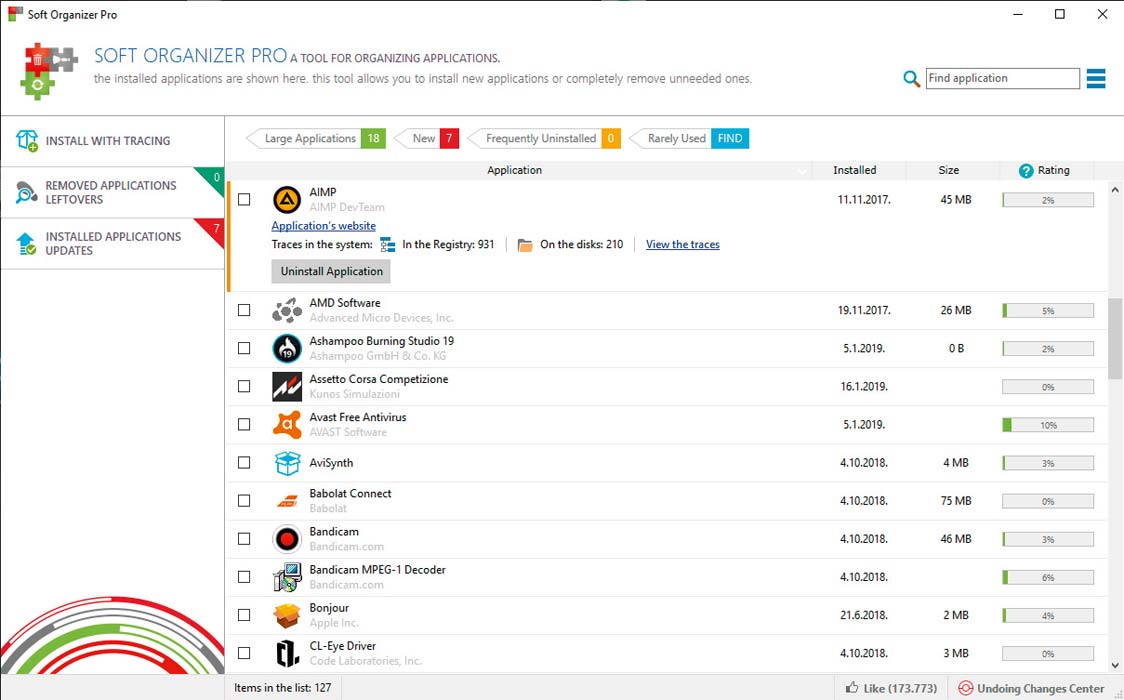Image resolution: width=1124 pixels, height=700 pixels.
Task: Click the AIMP 2% rating bar
Action: [1048, 200]
